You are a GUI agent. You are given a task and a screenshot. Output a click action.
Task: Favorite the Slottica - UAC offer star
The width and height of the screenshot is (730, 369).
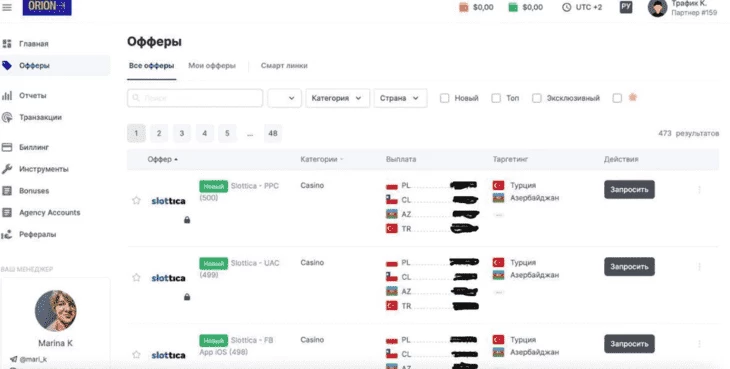tap(136, 277)
